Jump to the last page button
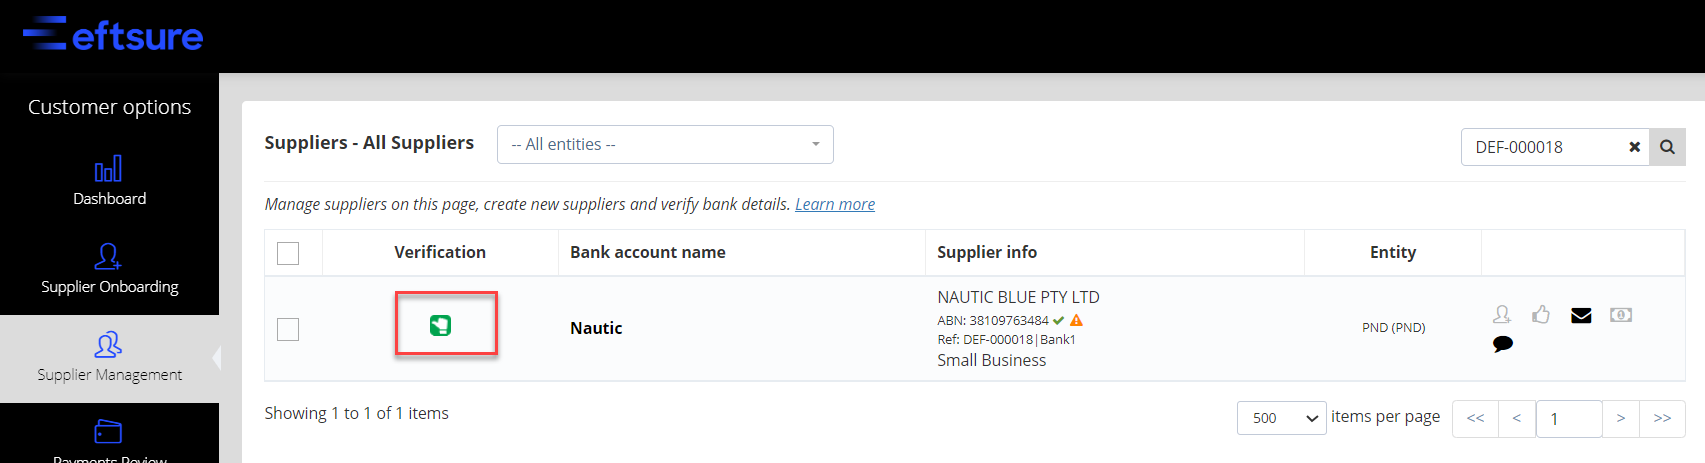Screen dimensions: 1705x463 (1662, 418)
